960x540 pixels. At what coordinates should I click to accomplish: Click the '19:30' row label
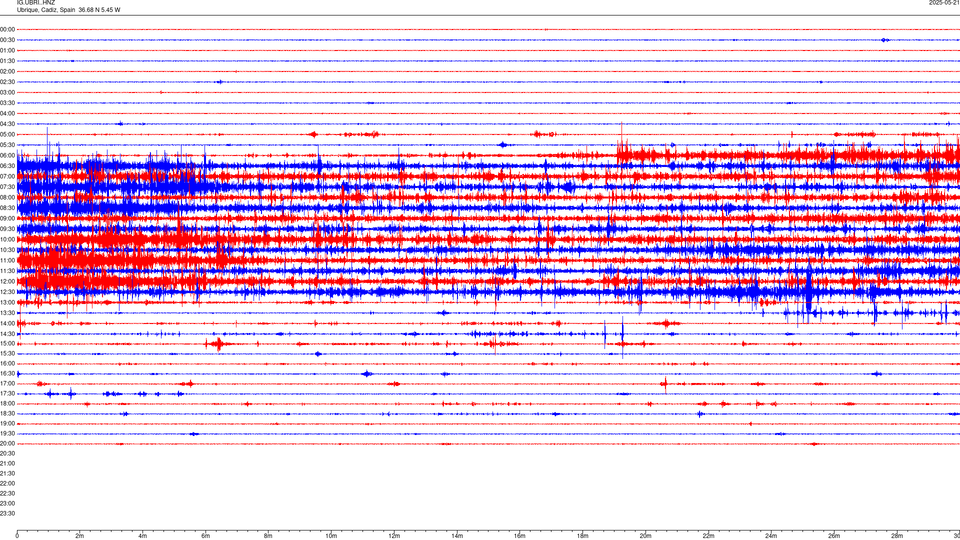[7, 433]
